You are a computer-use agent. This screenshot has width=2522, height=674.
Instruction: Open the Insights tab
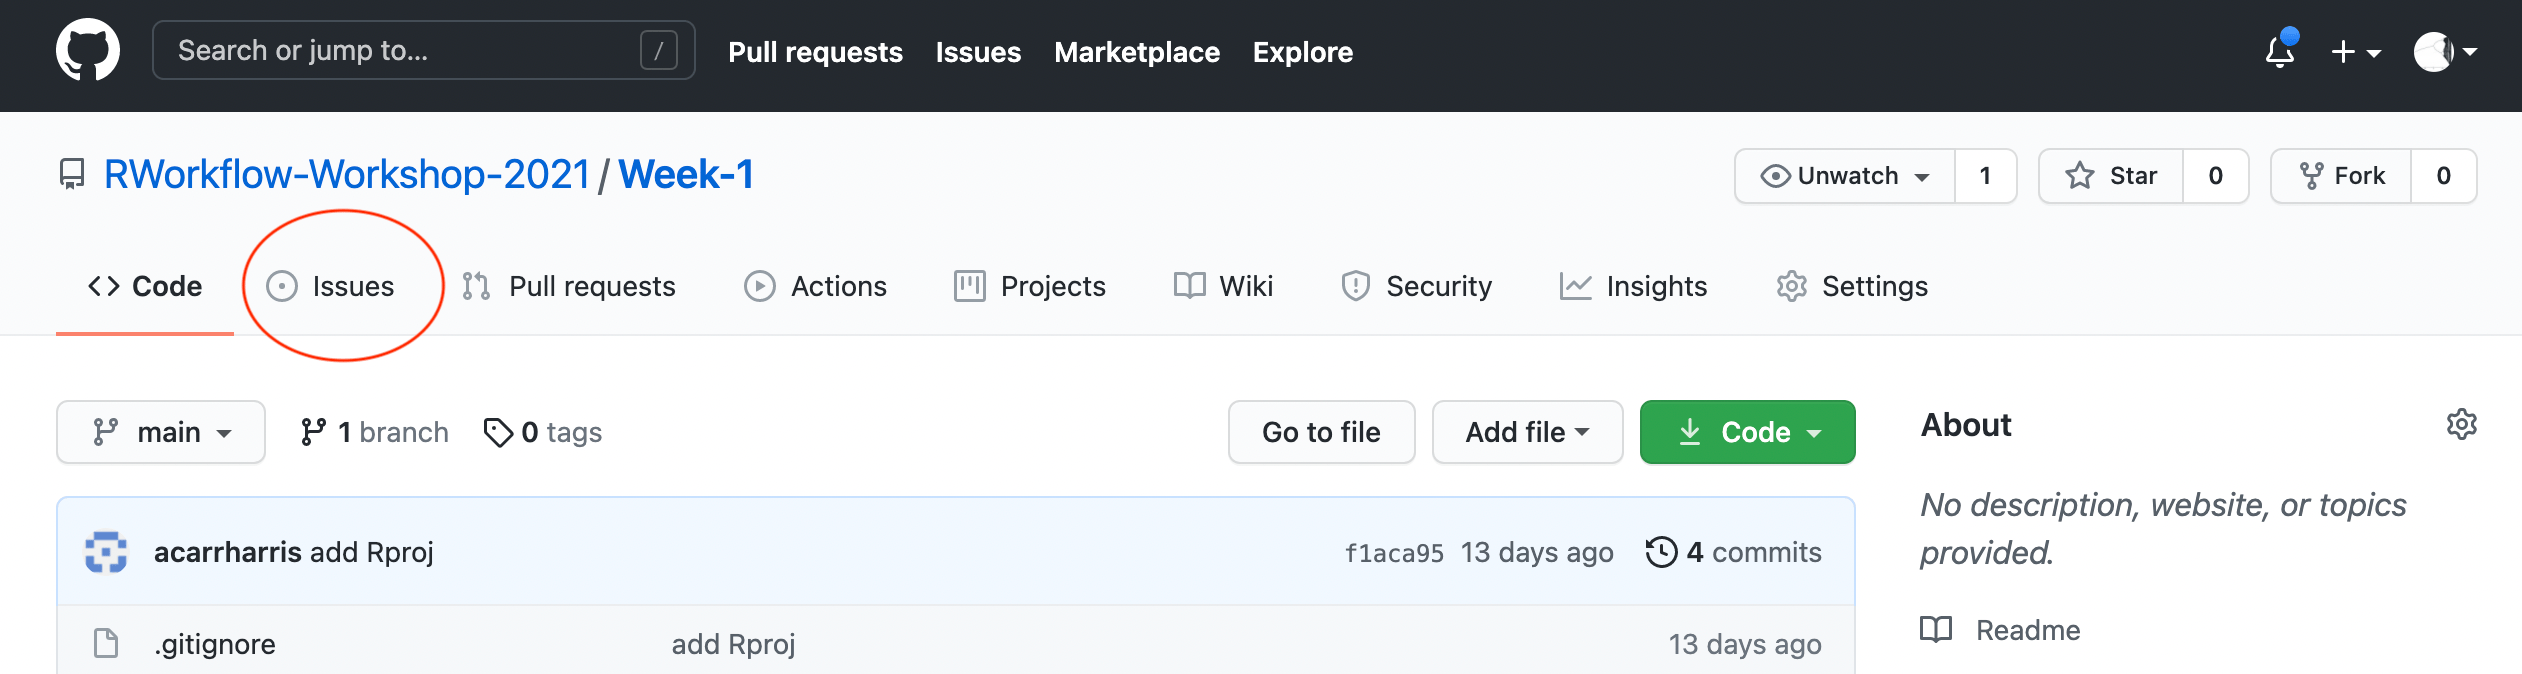[1634, 287]
